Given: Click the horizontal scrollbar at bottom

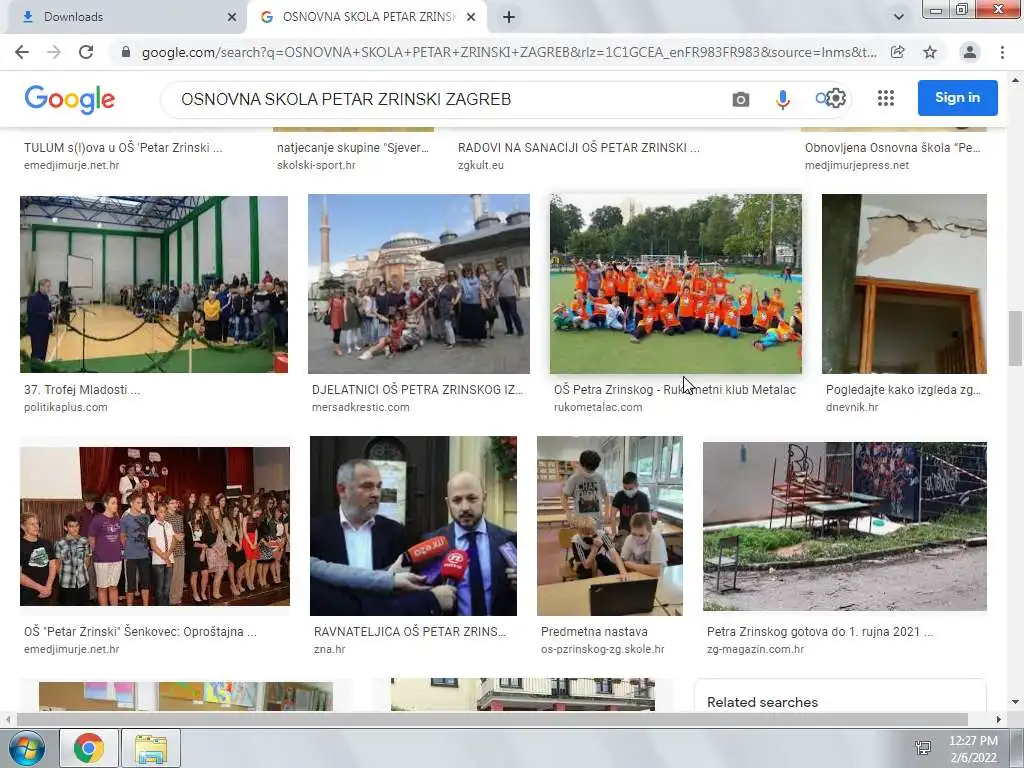Looking at the screenshot, I should (x=492, y=719).
